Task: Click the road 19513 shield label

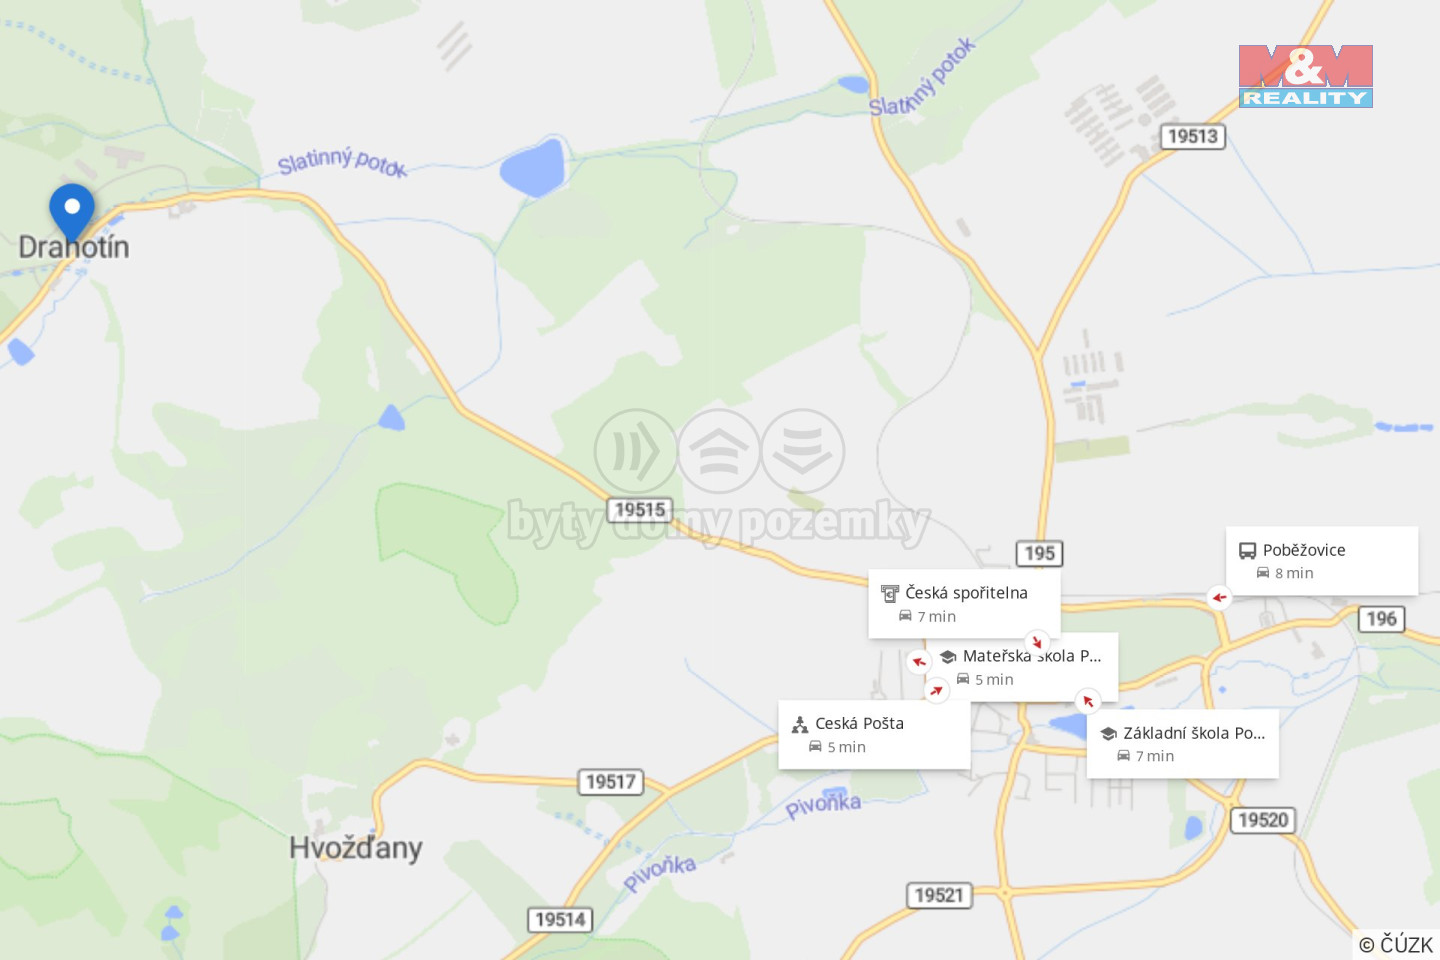Action: tap(1193, 136)
